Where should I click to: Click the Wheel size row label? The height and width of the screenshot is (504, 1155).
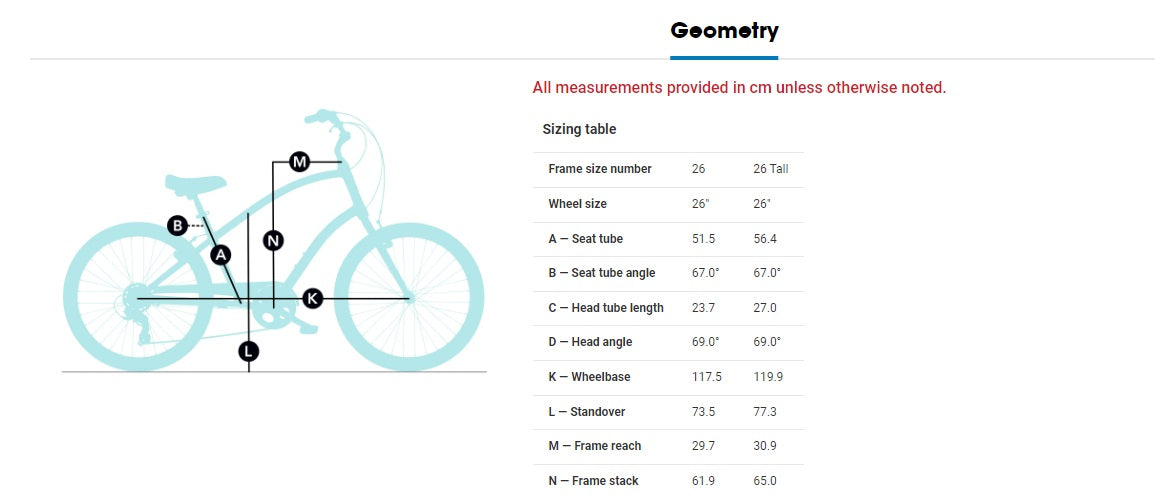click(x=577, y=204)
